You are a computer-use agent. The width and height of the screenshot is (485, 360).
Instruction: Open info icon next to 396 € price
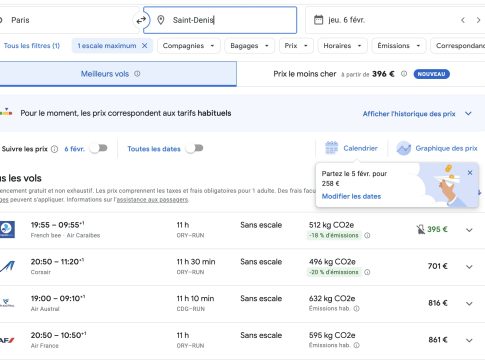click(x=404, y=74)
